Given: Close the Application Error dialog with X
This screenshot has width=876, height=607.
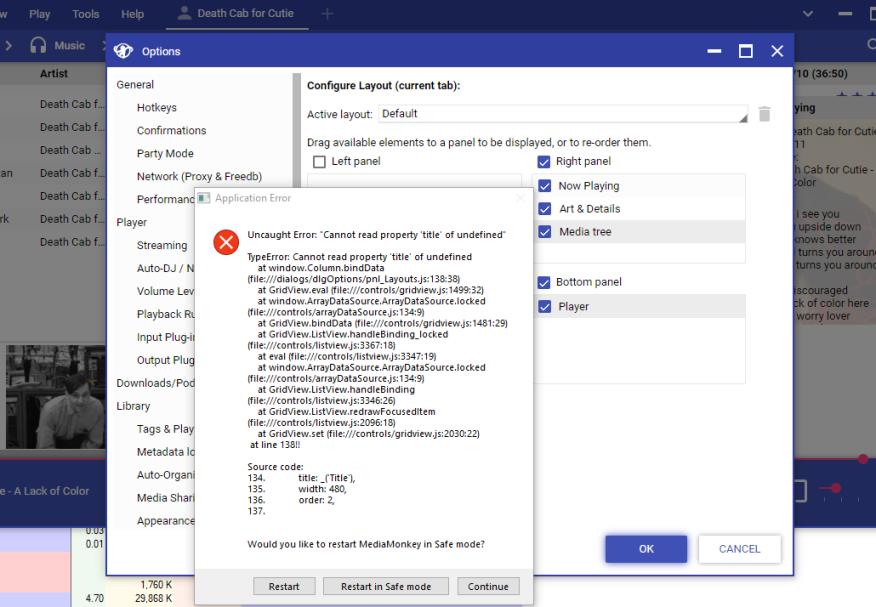Looking at the screenshot, I should point(519,198).
